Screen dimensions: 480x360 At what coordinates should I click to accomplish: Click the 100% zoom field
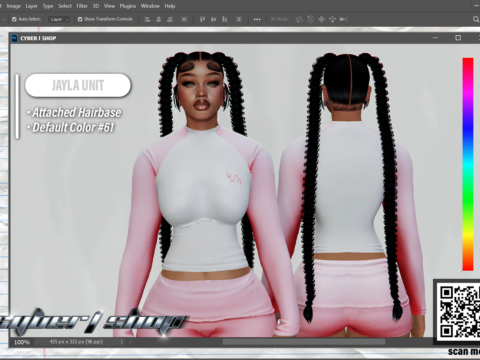(22, 342)
